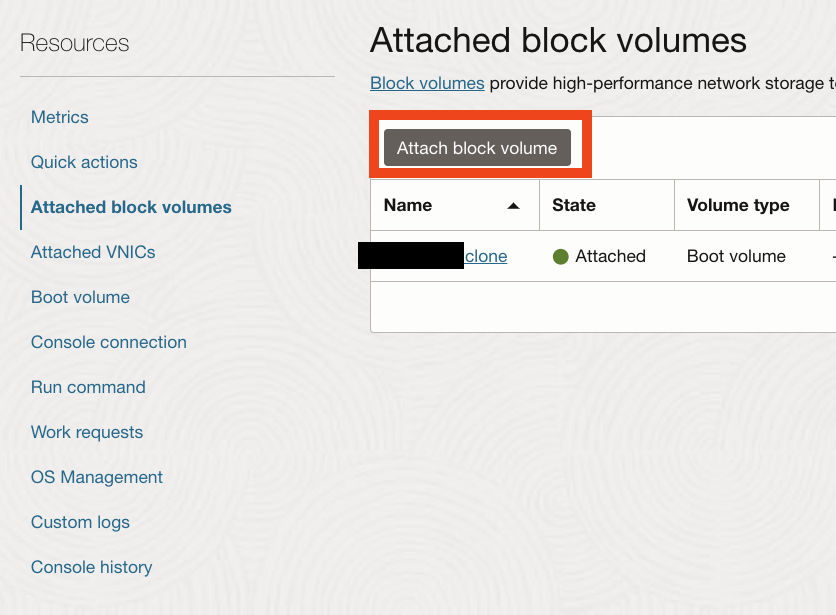
Task: Open the Metrics resource section
Action: pos(60,117)
